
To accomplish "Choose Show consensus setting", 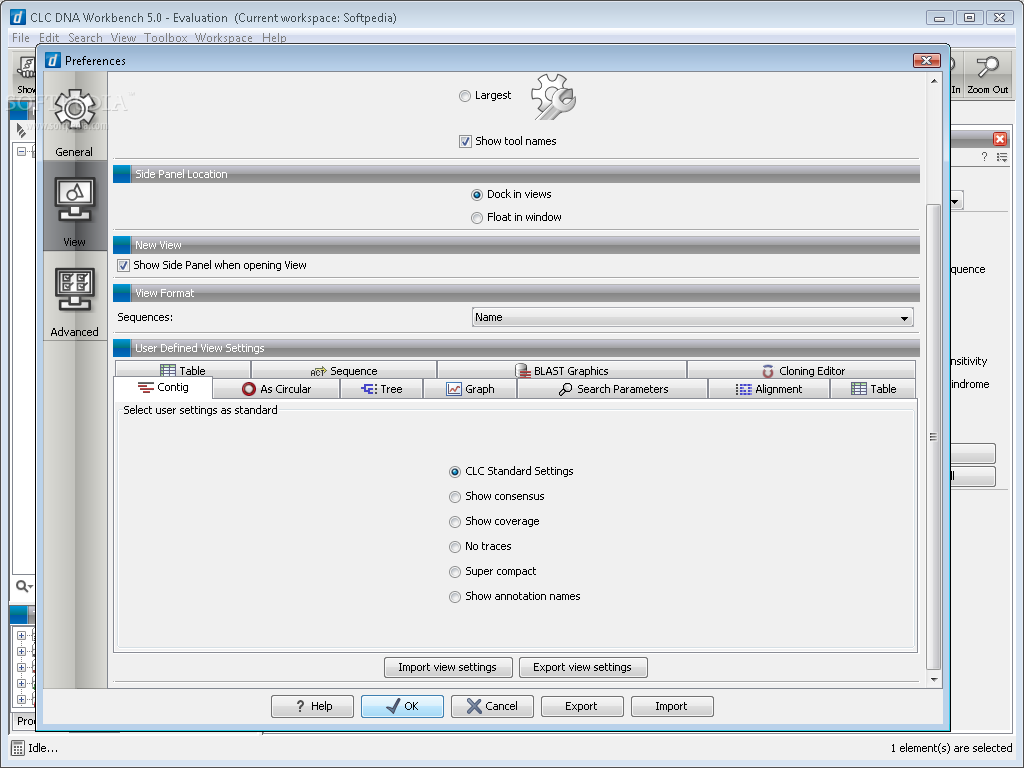I will (455, 497).
